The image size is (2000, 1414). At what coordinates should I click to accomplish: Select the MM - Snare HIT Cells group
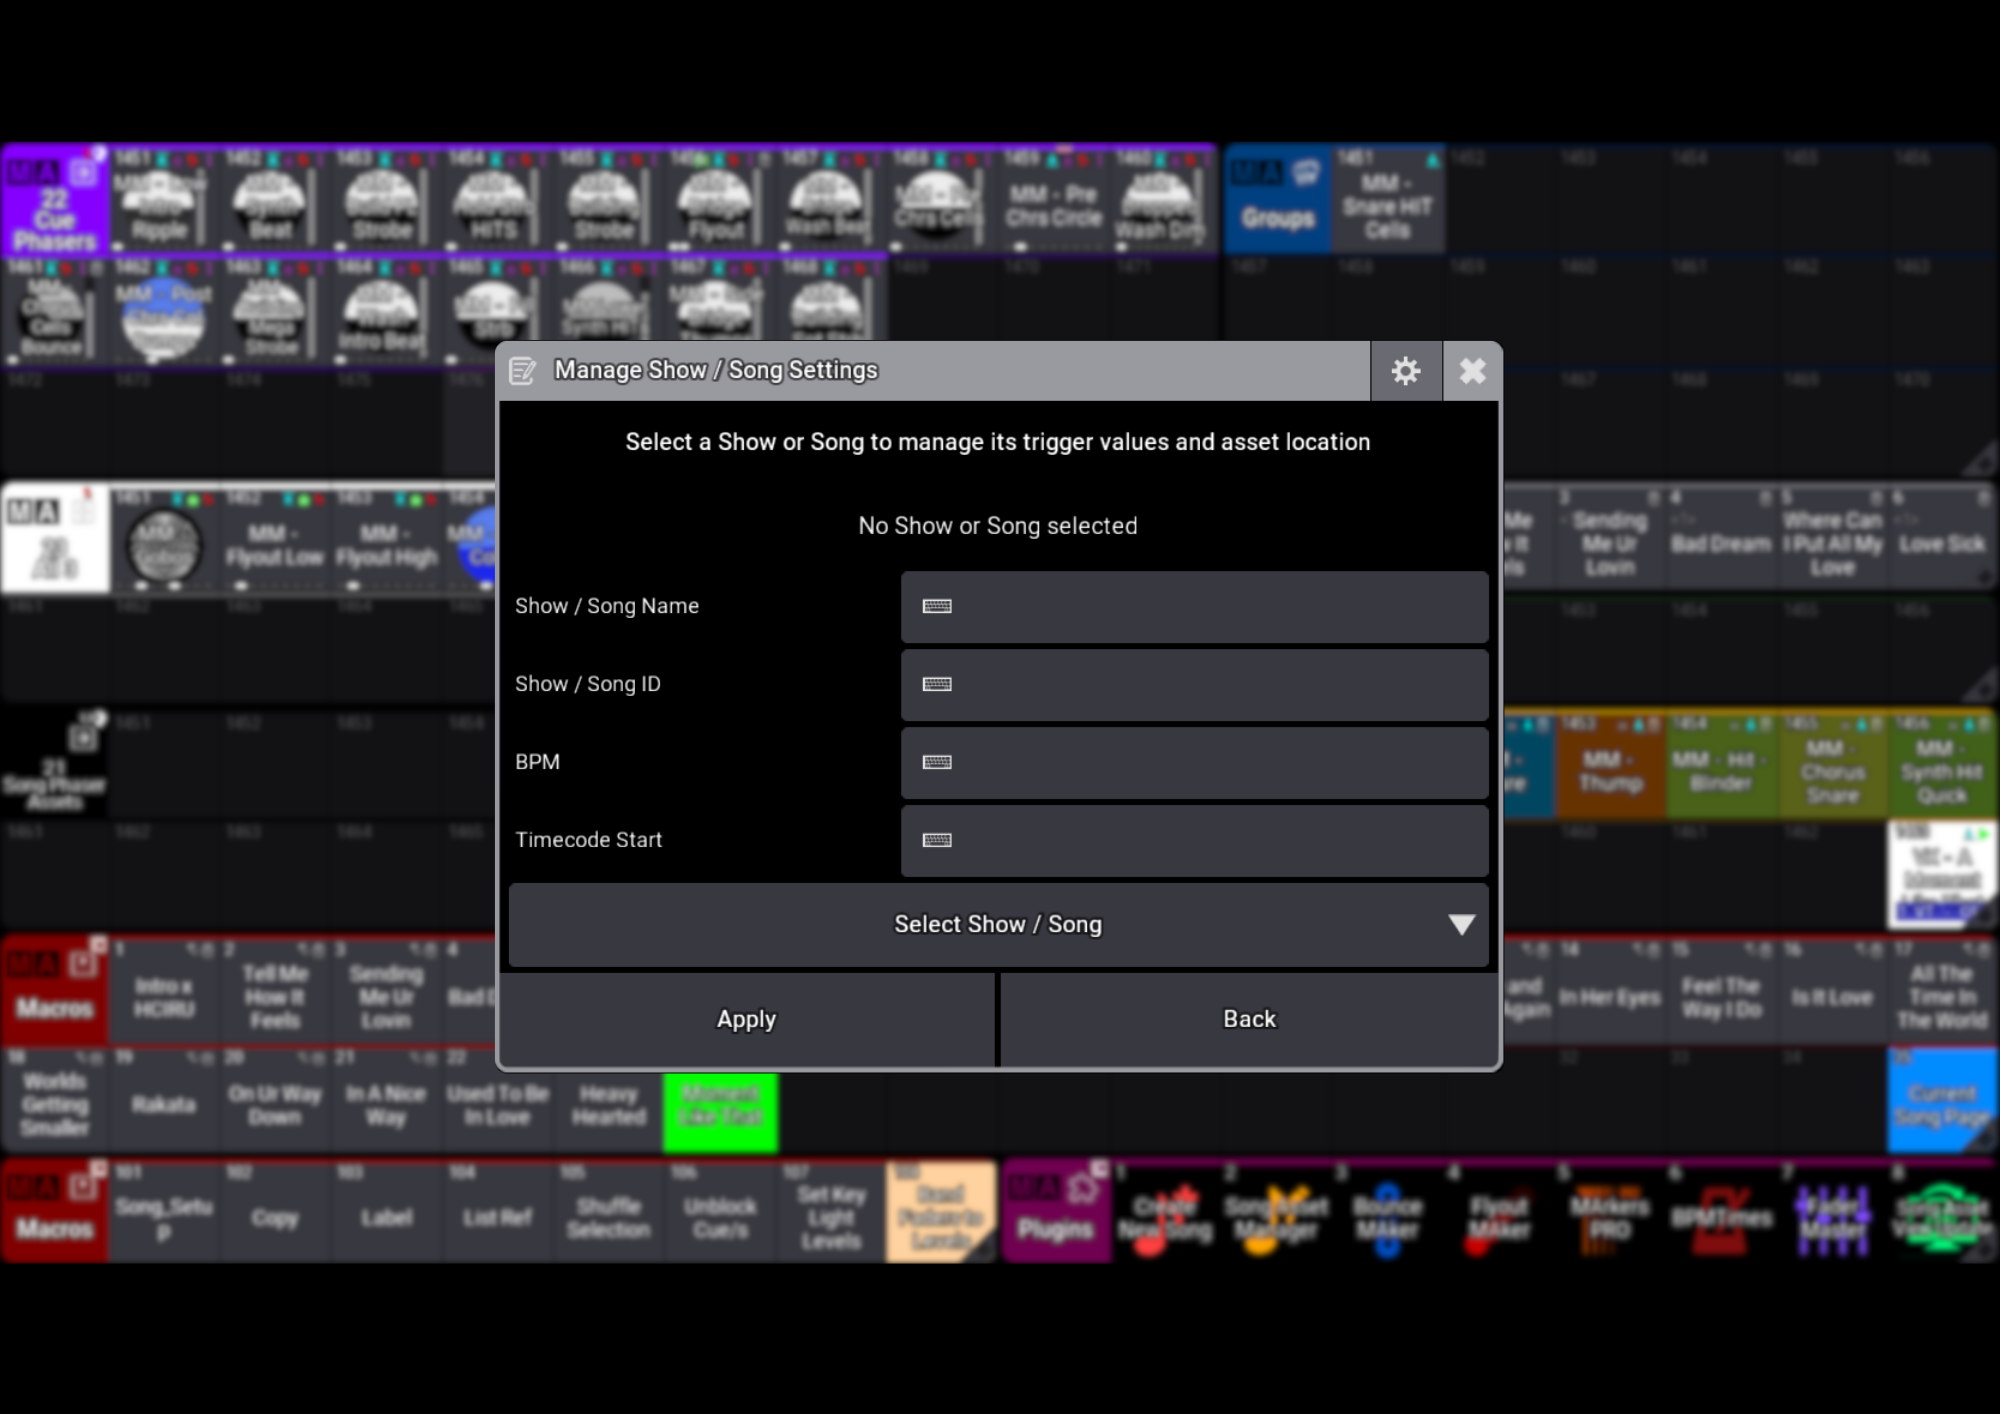(1388, 199)
